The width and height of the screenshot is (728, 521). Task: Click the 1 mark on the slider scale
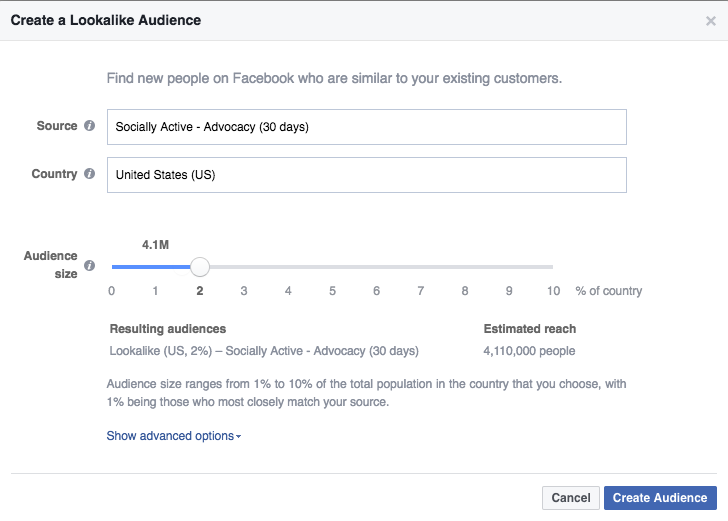point(155,291)
